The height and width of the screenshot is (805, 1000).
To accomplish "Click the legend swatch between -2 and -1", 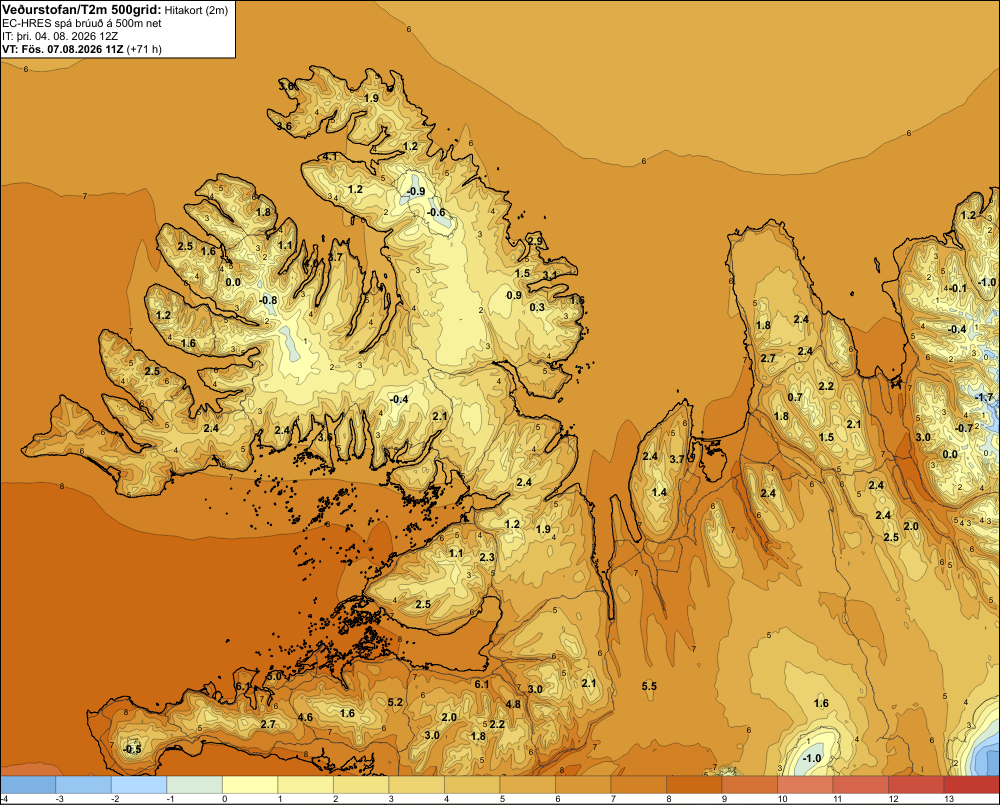I will [139, 785].
